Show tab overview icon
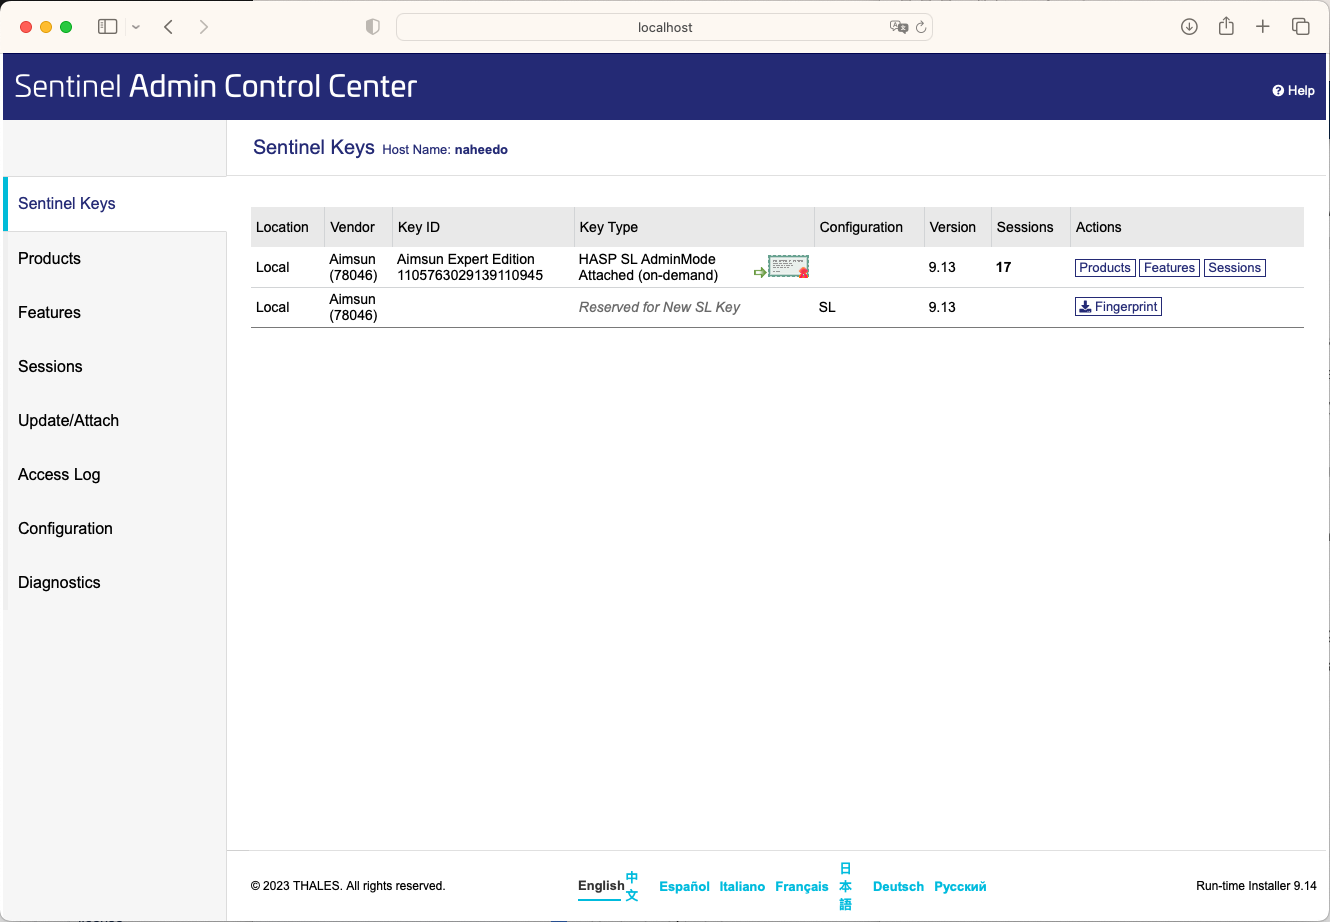Screen dimensions: 1330x922 [x=1300, y=27]
